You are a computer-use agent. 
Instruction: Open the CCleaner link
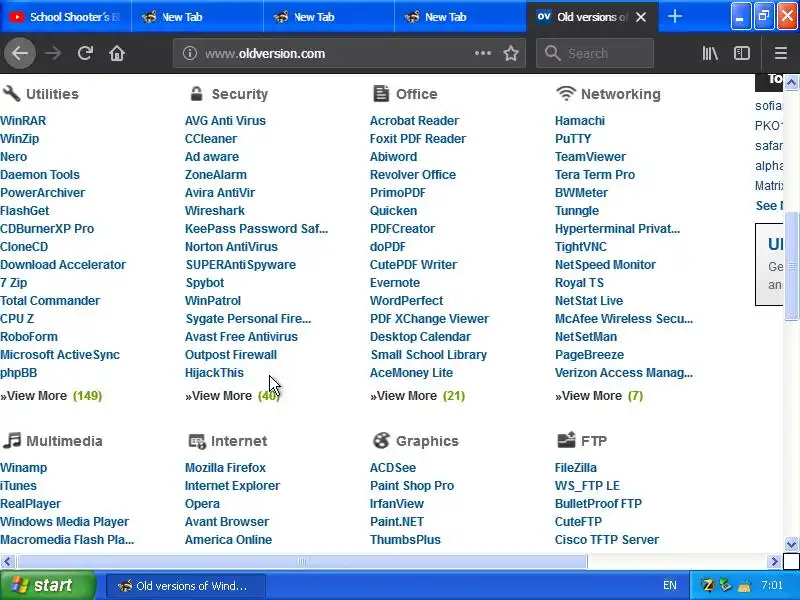click(x=211, y=138)
